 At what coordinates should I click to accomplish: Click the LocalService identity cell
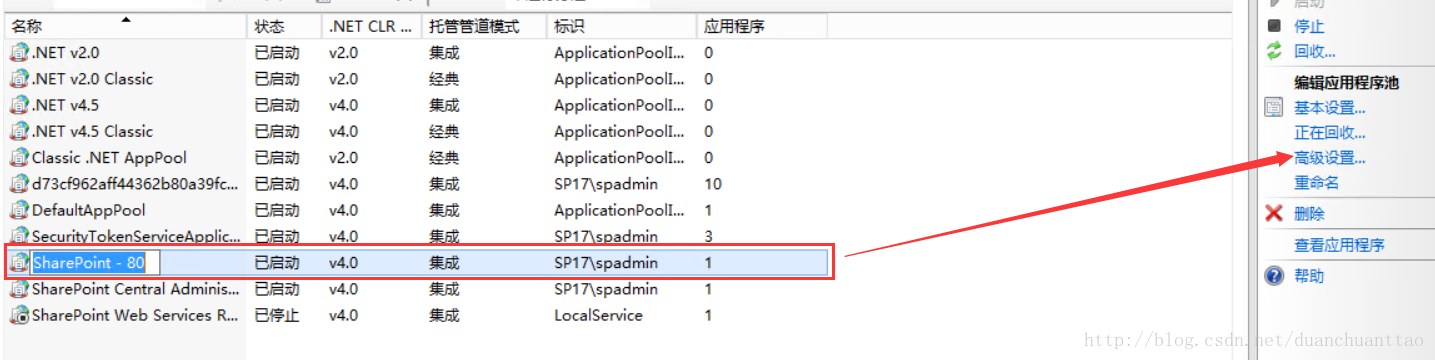point(598,315)
